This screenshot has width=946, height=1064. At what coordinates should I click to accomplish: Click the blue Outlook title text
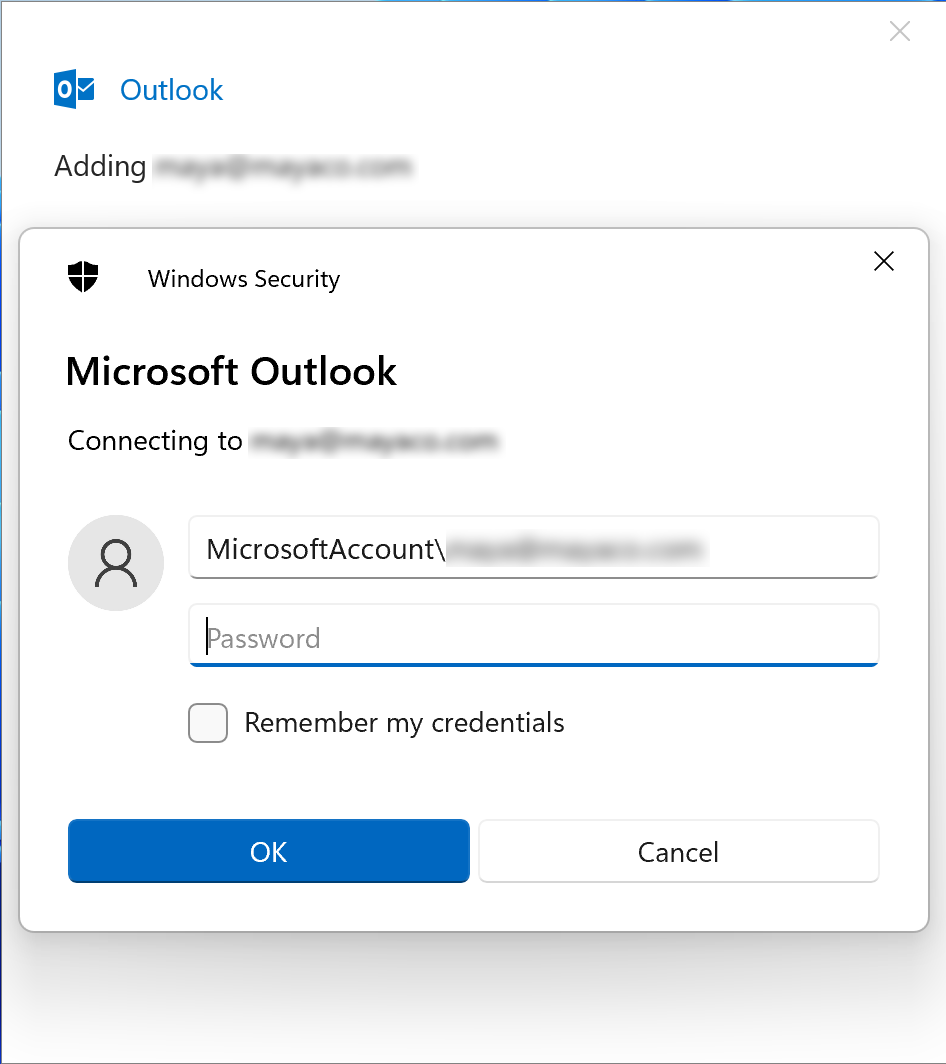[x=171, y=90]
